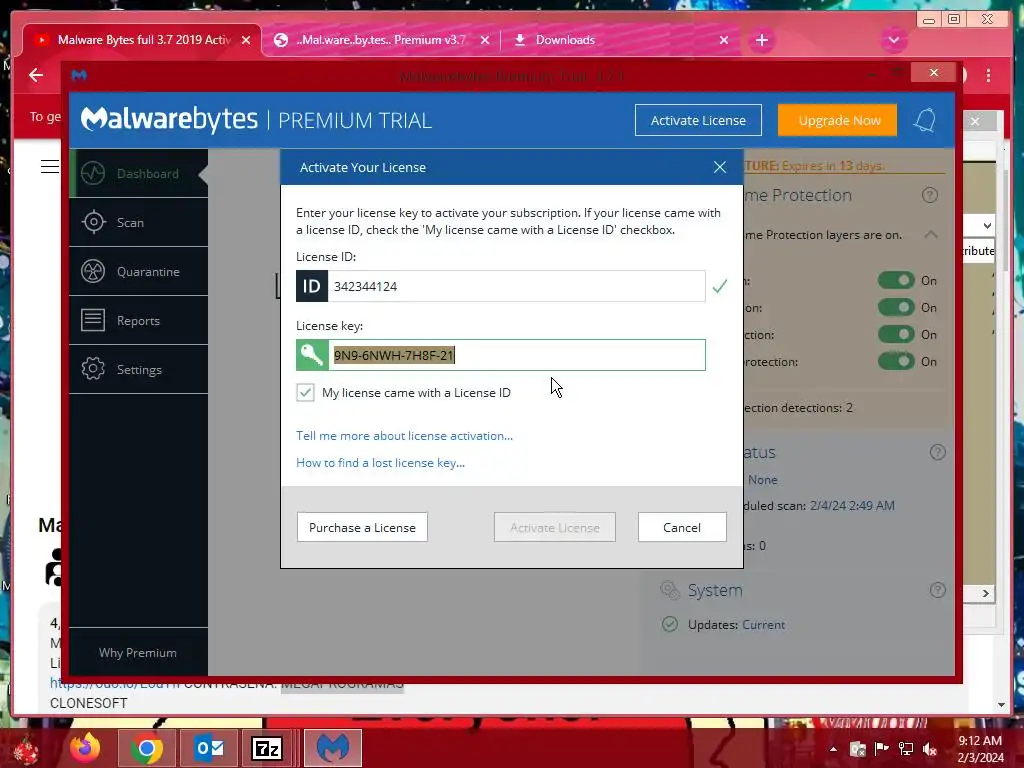
Task: Close the YouTube Malware Bytes tab
Action: click(246, 40)
